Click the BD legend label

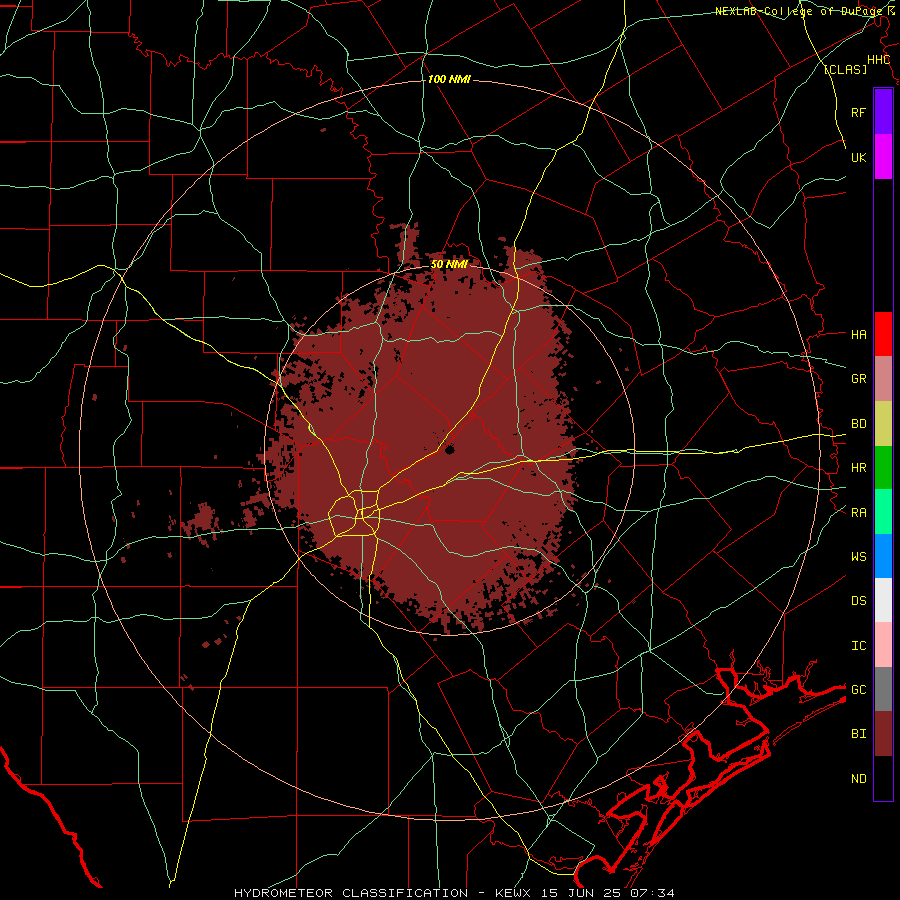[858, 424]
